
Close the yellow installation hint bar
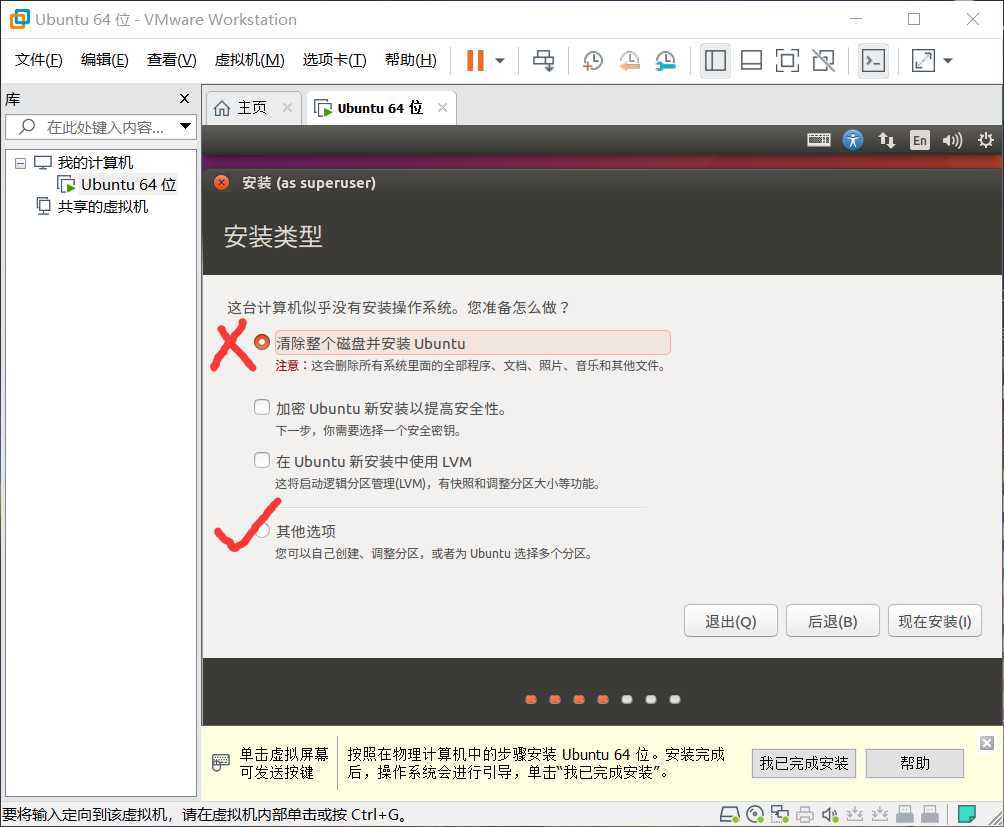(987, 743)
